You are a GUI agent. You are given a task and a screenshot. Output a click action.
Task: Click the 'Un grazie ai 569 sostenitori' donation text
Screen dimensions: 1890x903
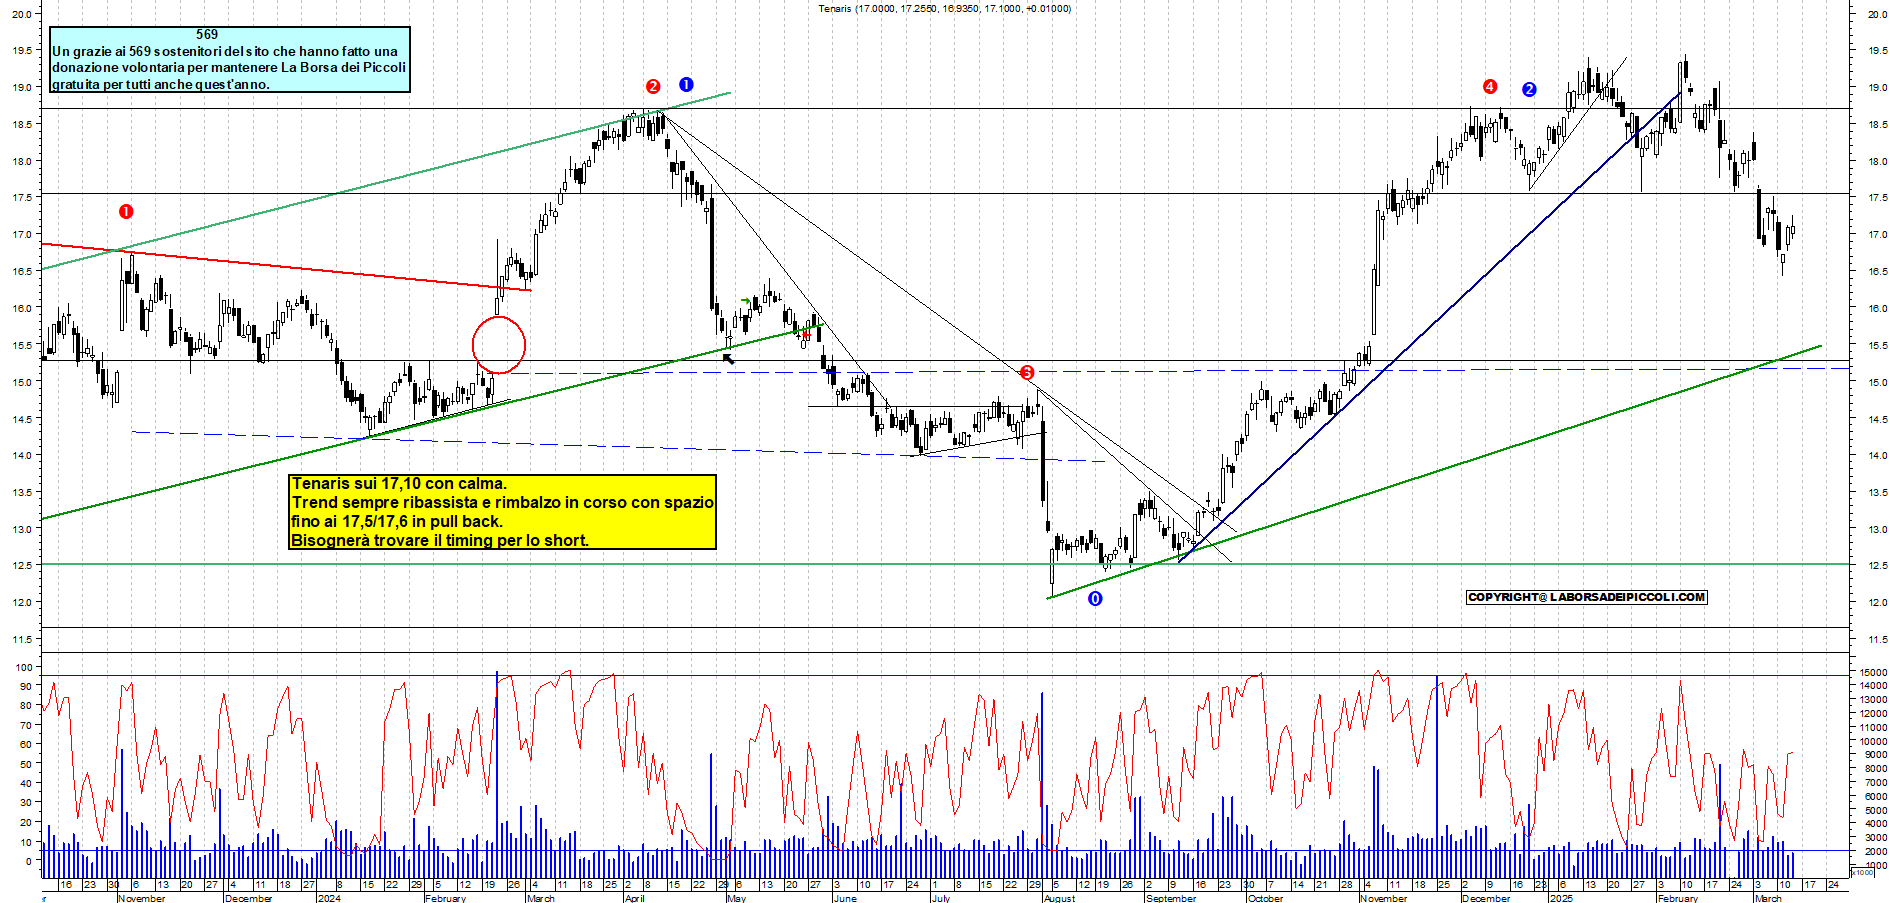[x=229, y=67]
